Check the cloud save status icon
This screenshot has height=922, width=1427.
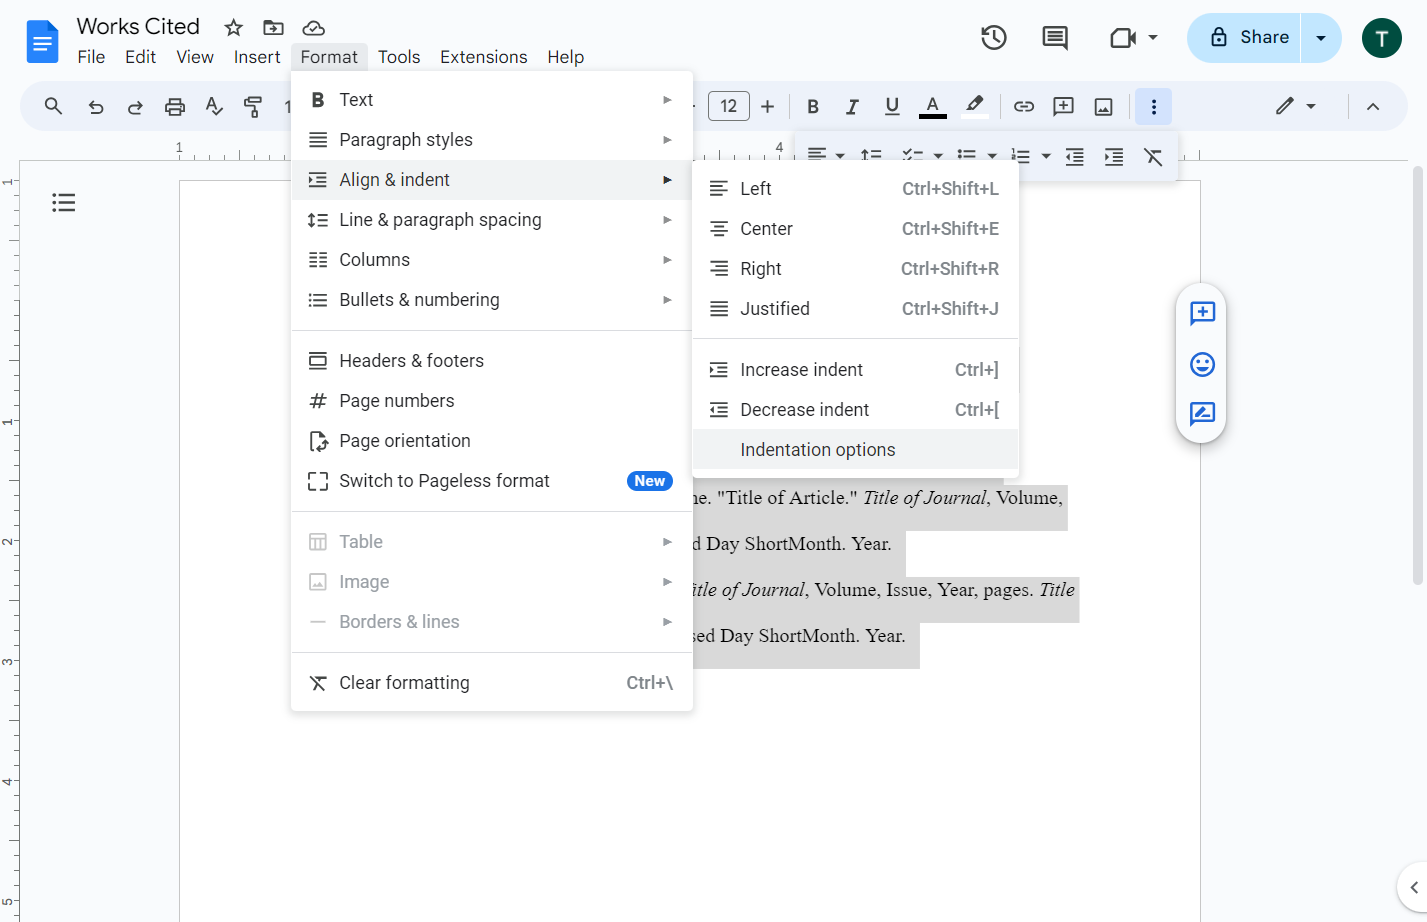point(313,27)
